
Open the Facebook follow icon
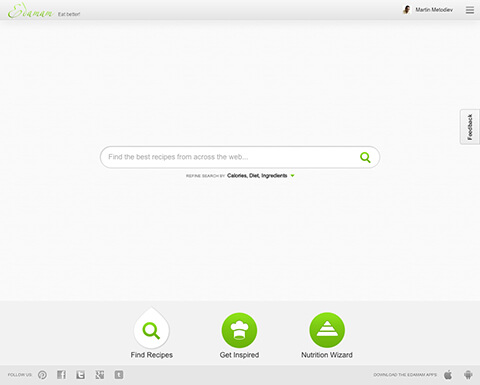pos(61,375)
